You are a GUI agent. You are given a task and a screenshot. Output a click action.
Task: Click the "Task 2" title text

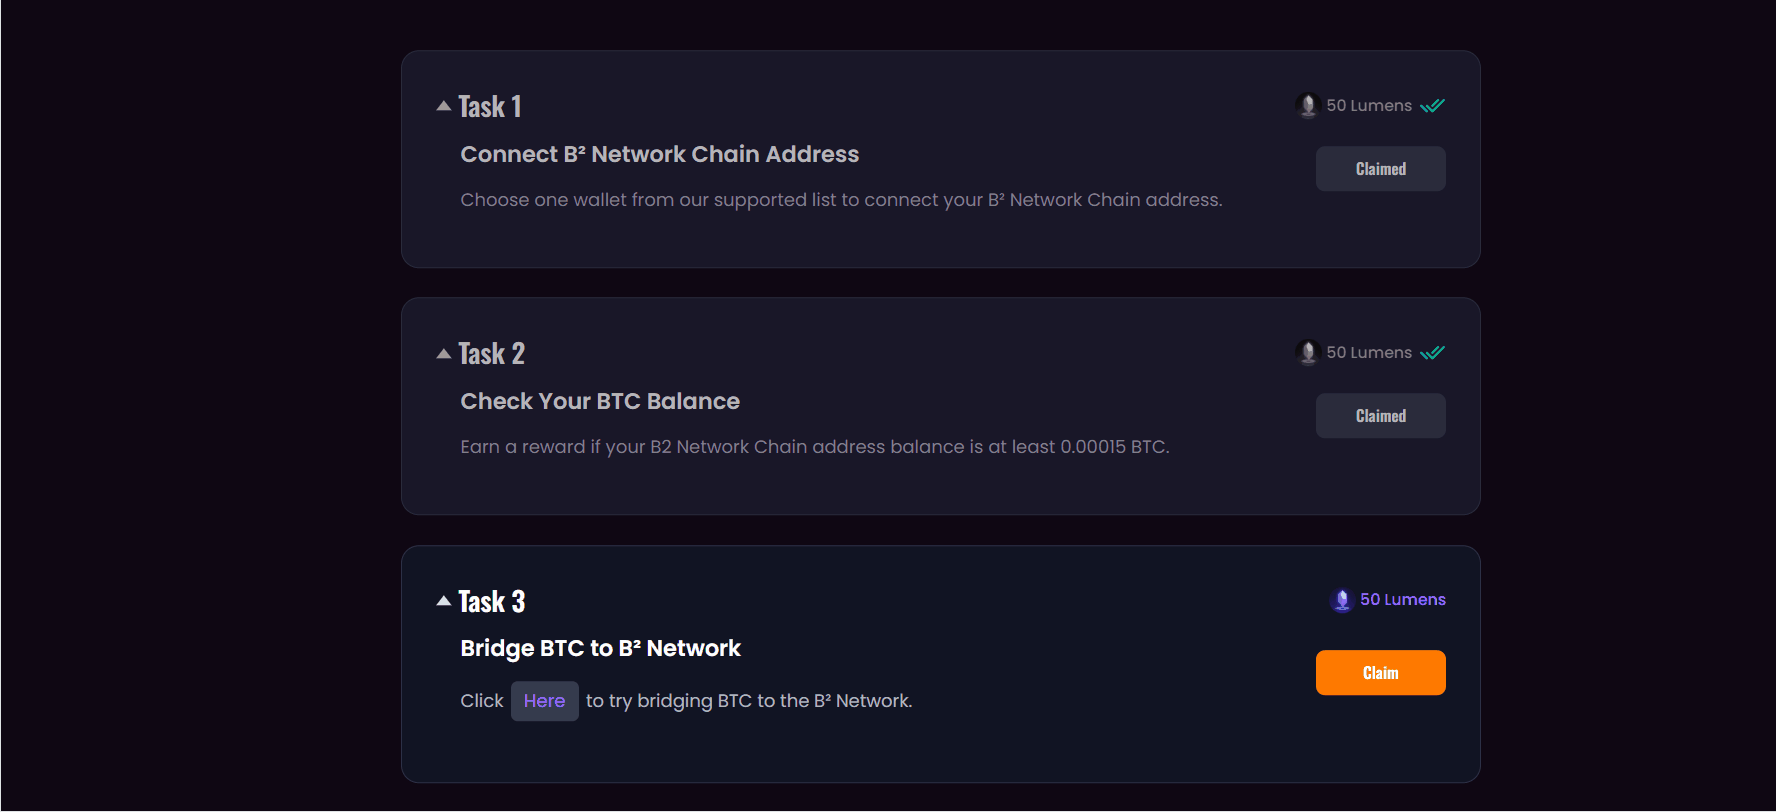(x=491, y=354)
